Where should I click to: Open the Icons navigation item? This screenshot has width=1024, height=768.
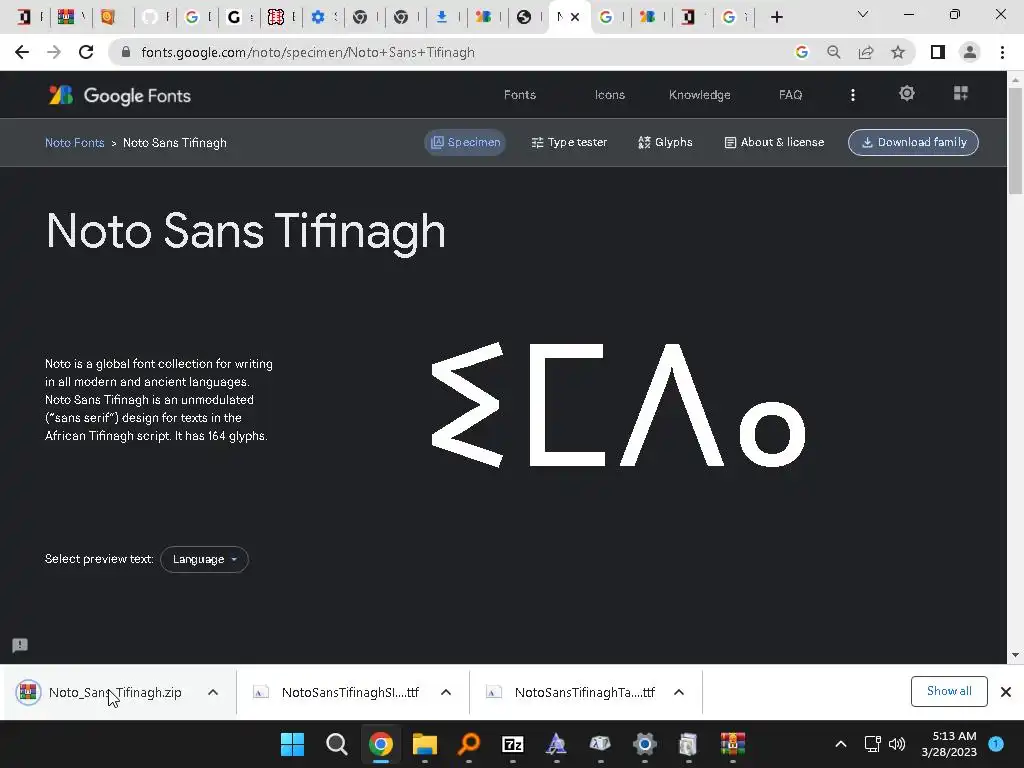(609, 95)
